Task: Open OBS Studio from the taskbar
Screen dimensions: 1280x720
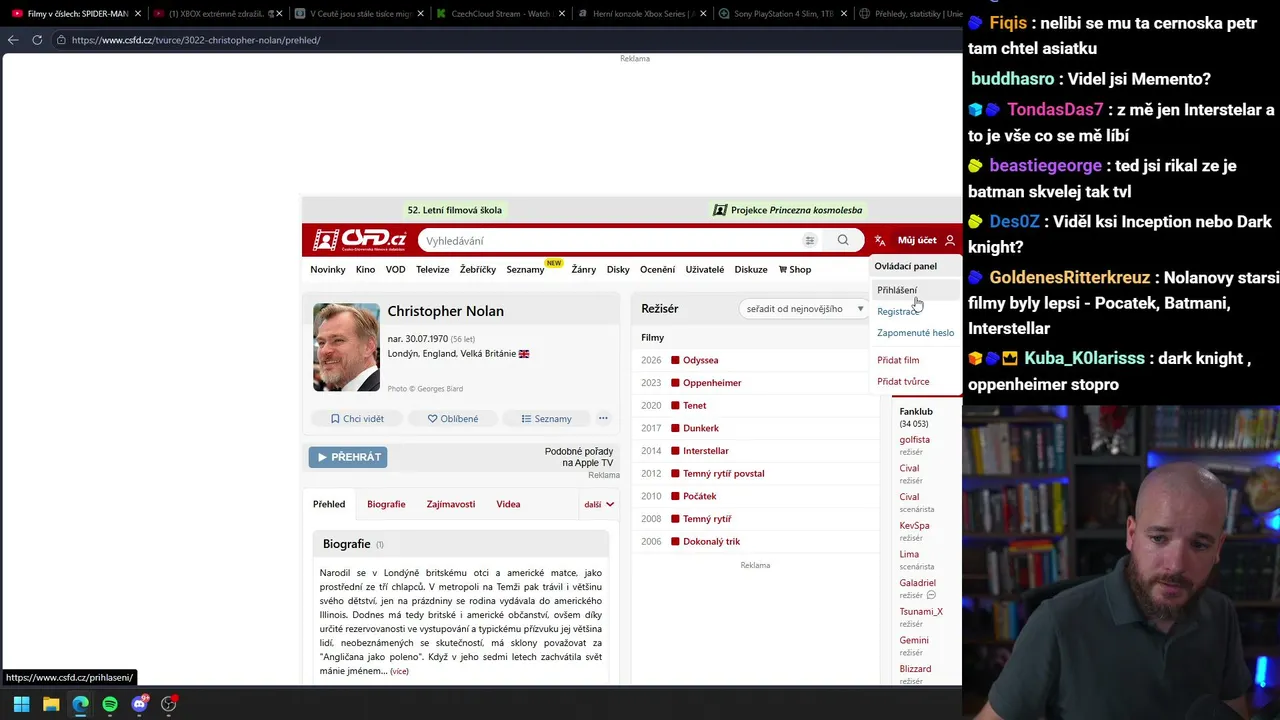Action: tap(169, 704)
